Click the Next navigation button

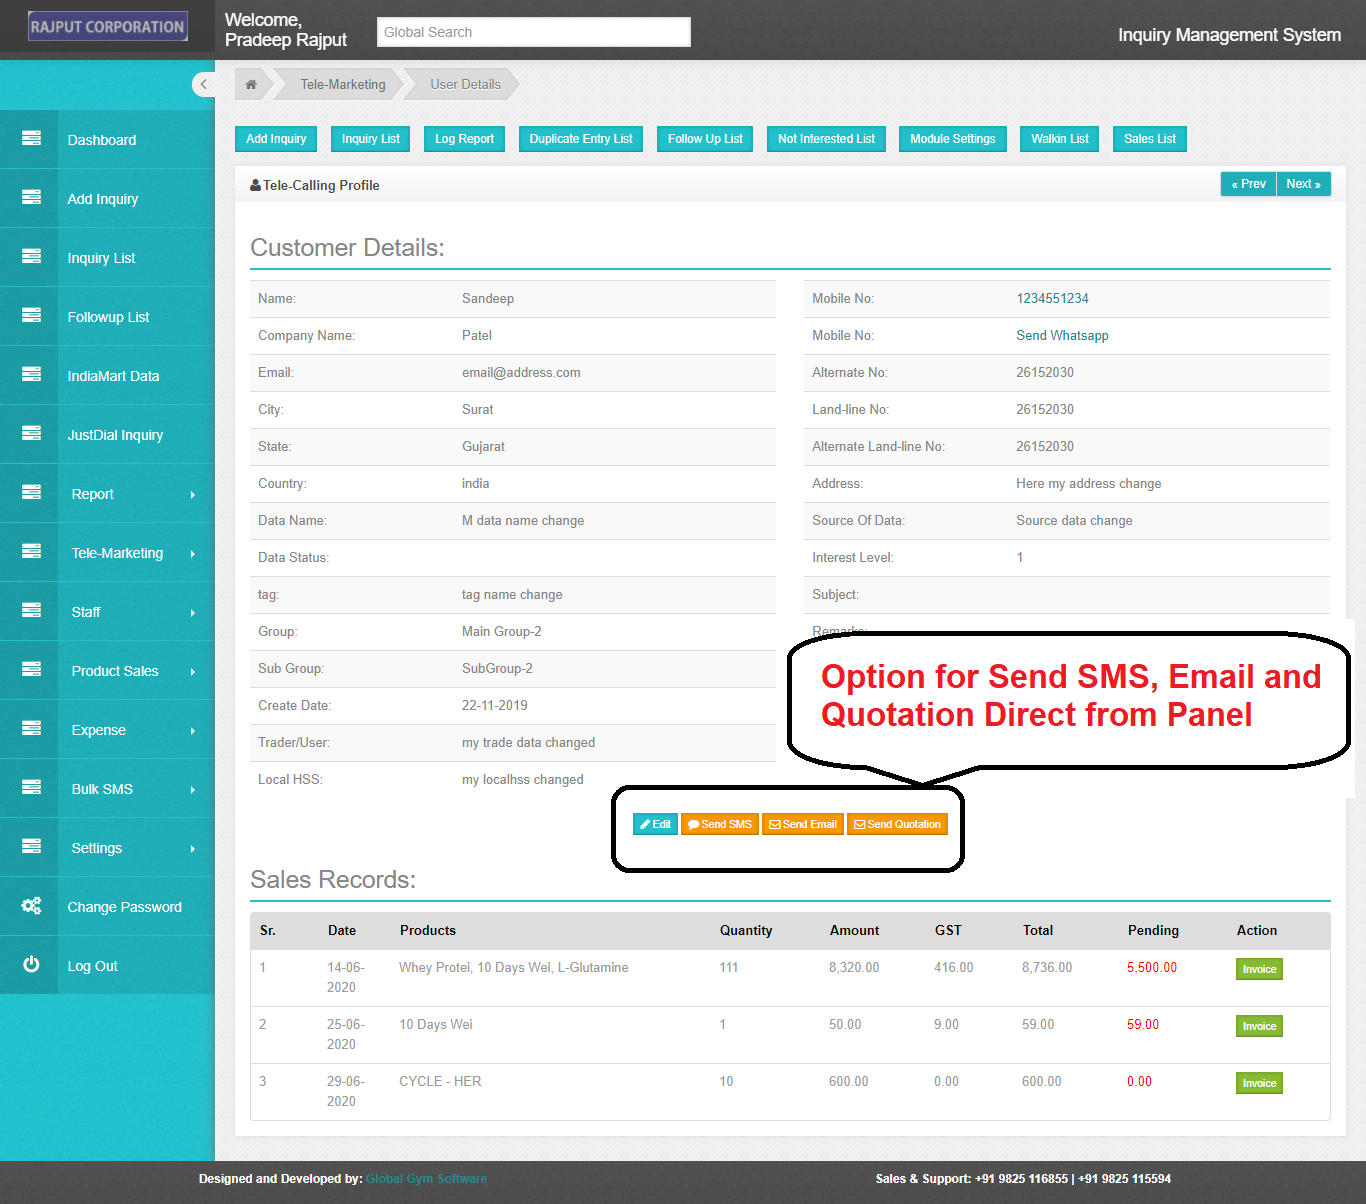coord(1303,183)
